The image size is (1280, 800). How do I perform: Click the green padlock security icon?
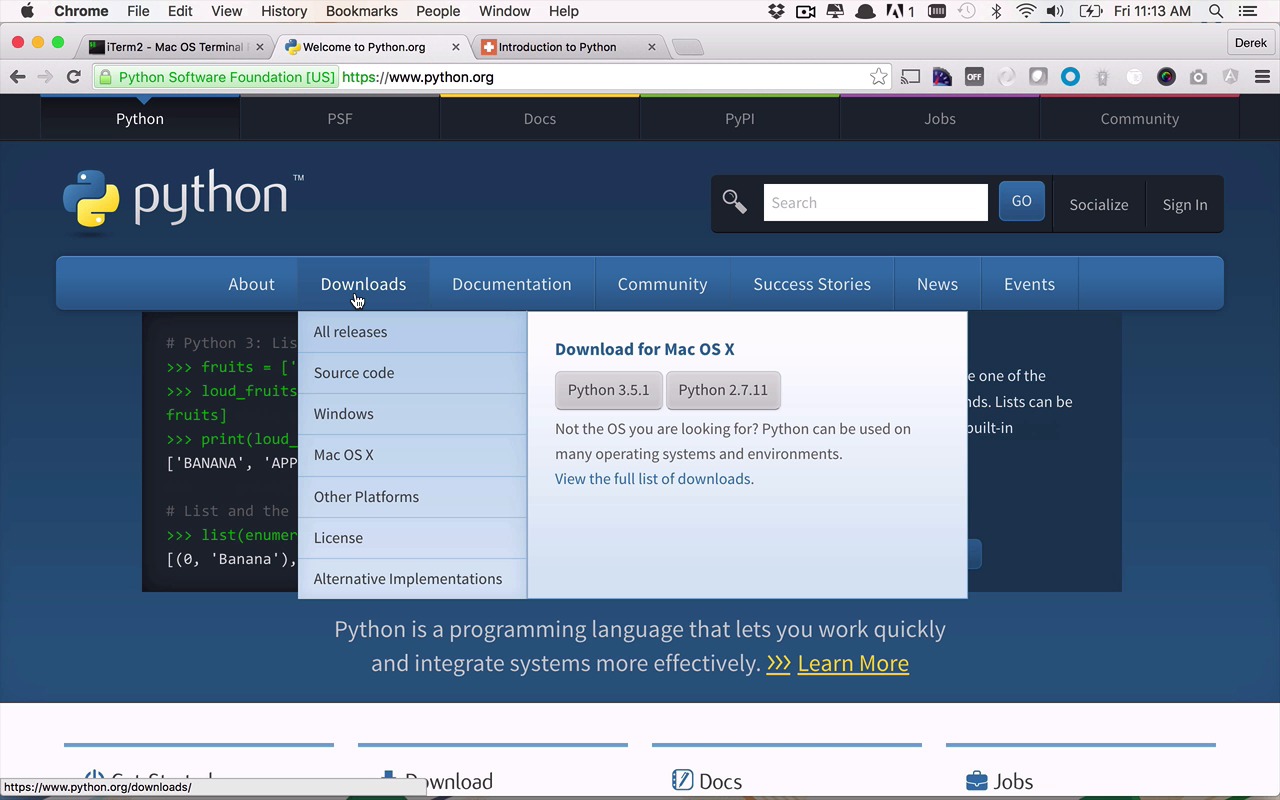[106, 77]
